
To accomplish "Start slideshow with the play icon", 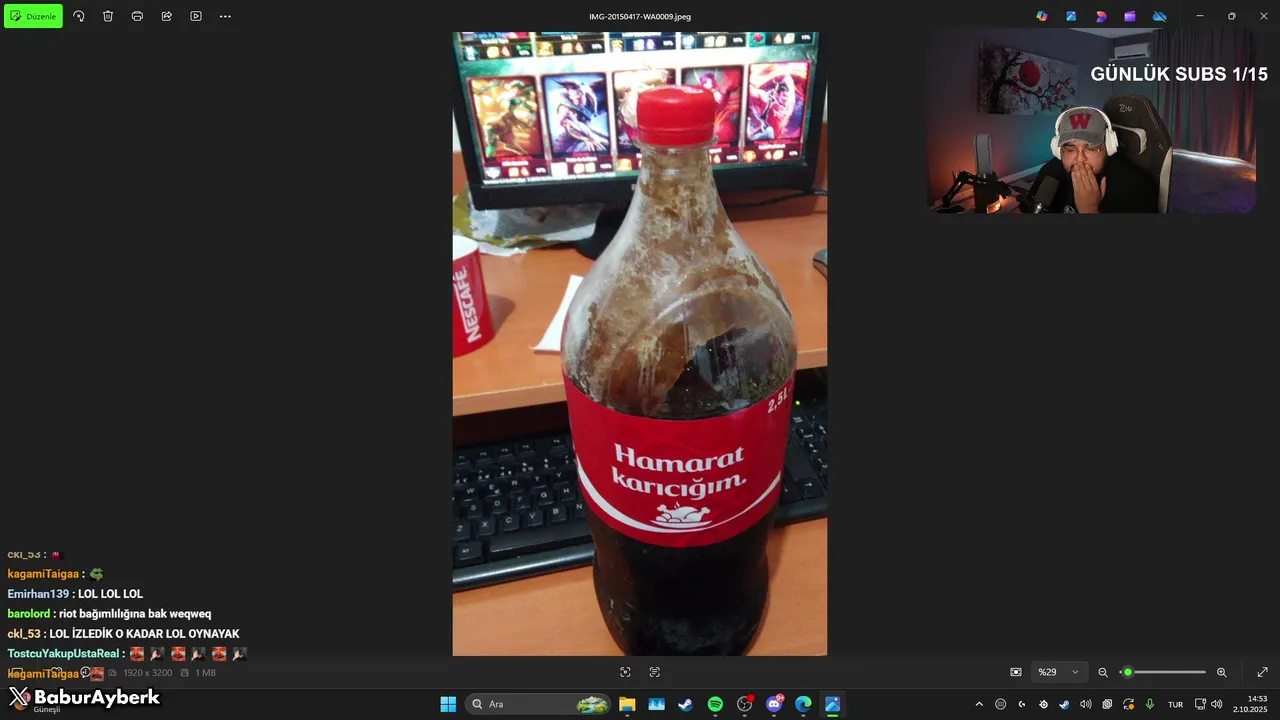I will pos(196,16).
